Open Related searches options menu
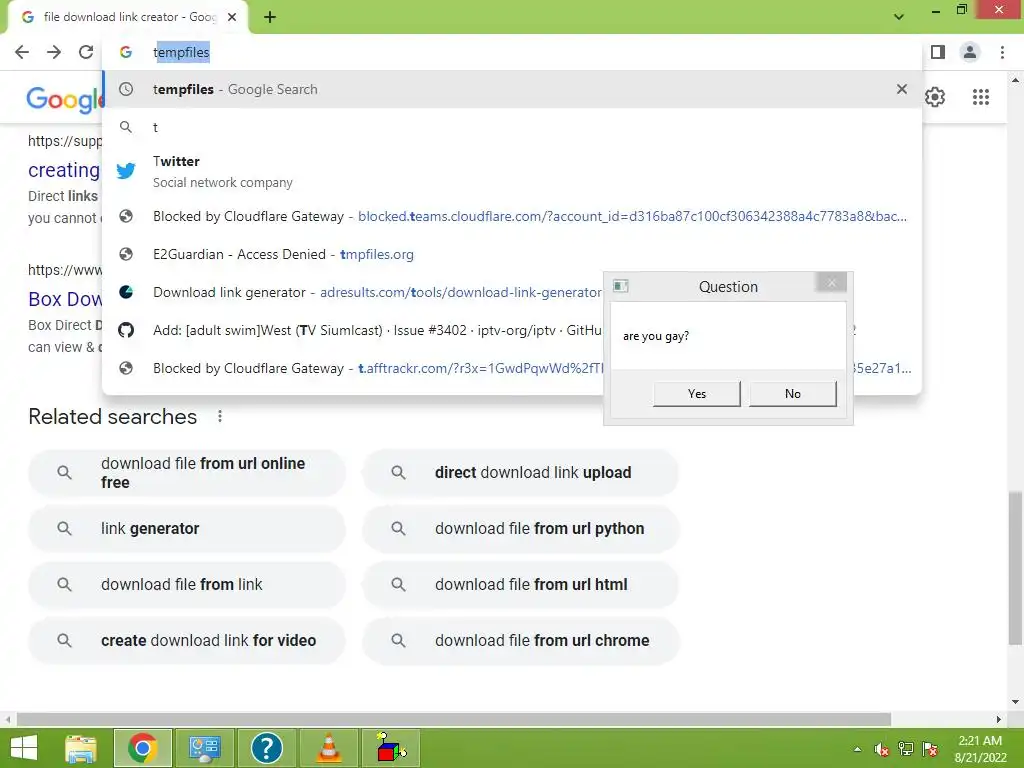Viewport: 1024px width, 768px height. 220,417
